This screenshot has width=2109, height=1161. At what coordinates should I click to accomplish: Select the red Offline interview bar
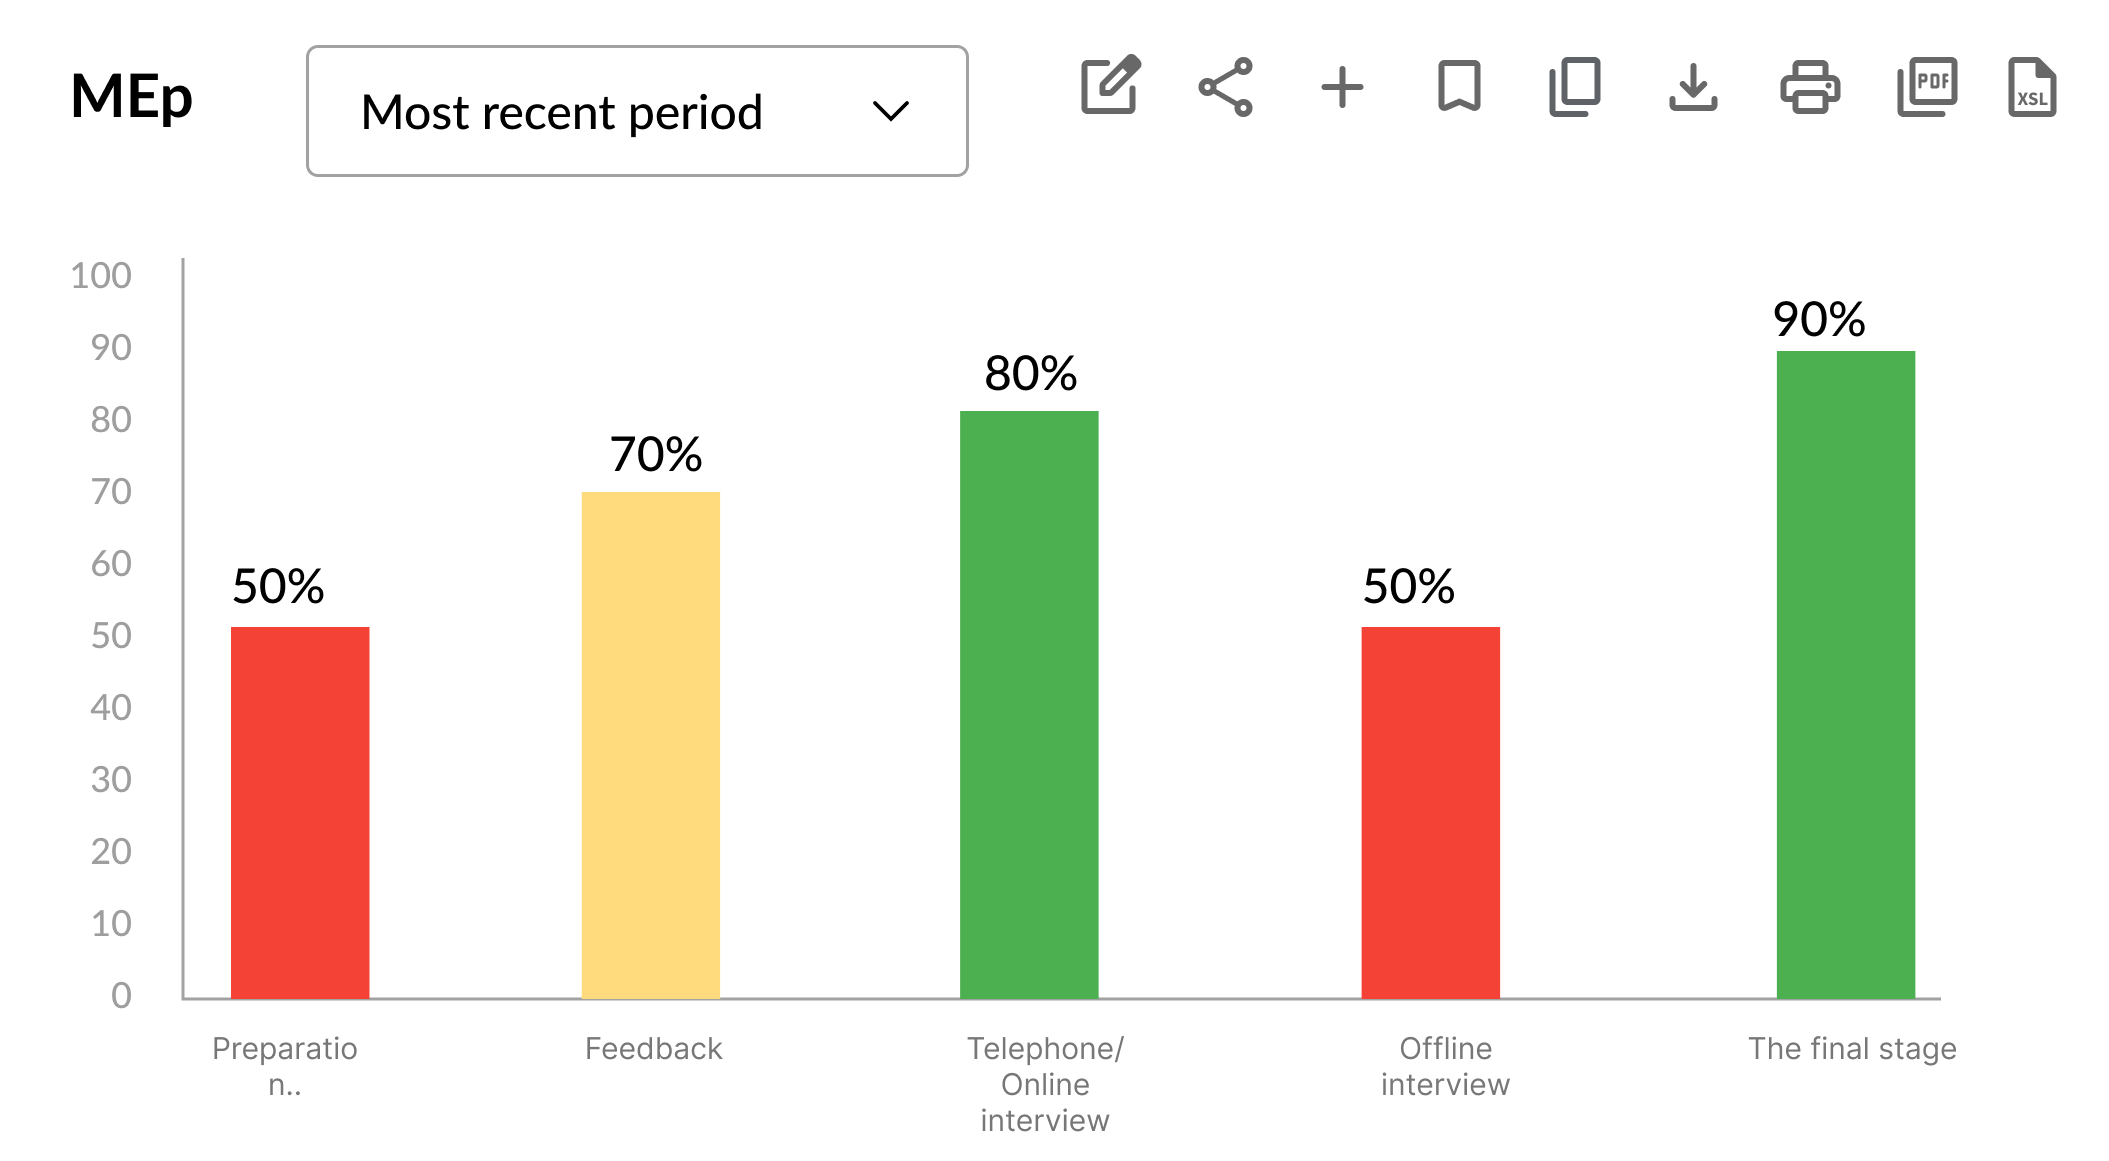coord(1430,812)
